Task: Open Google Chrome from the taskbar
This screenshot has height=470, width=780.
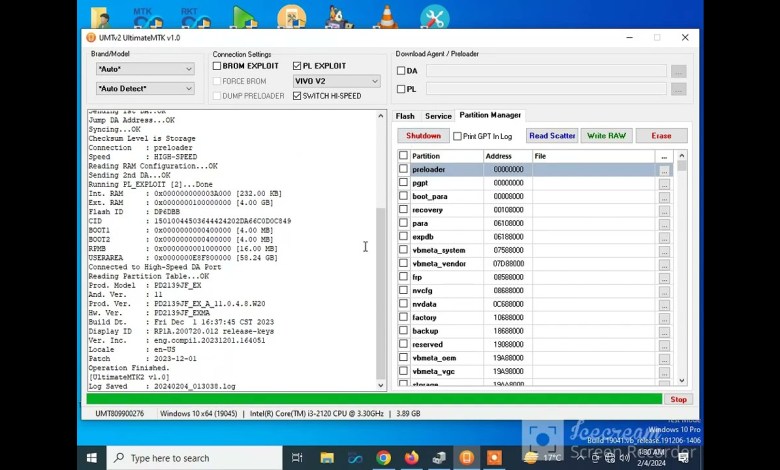Action: click(x=383, y=458)
